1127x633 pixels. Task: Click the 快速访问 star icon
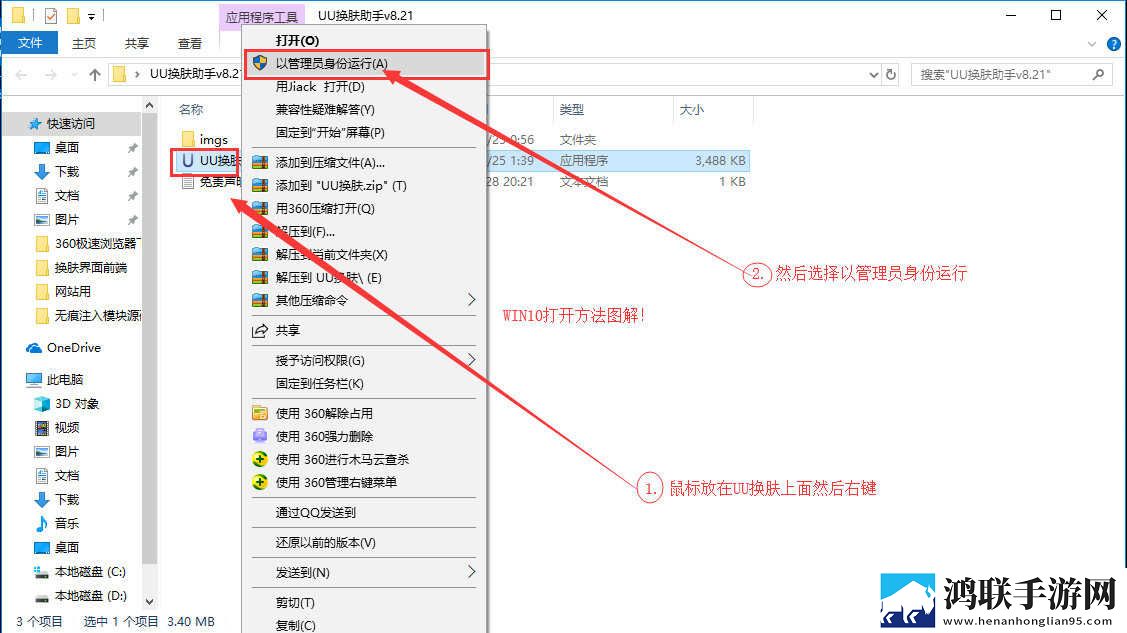(x=34, y=124)
